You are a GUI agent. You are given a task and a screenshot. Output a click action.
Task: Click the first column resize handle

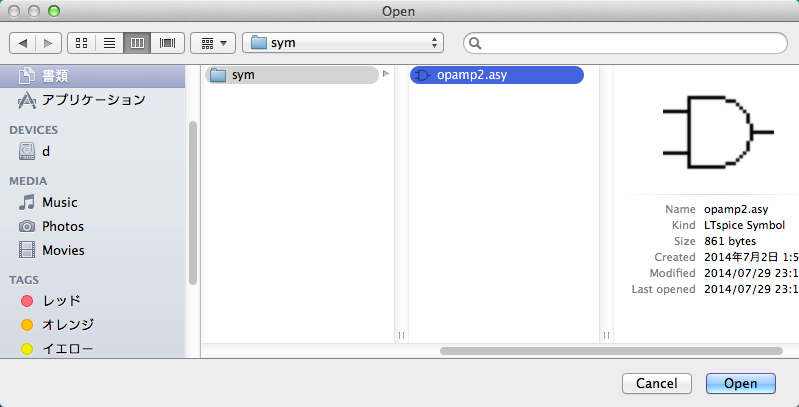401,335
